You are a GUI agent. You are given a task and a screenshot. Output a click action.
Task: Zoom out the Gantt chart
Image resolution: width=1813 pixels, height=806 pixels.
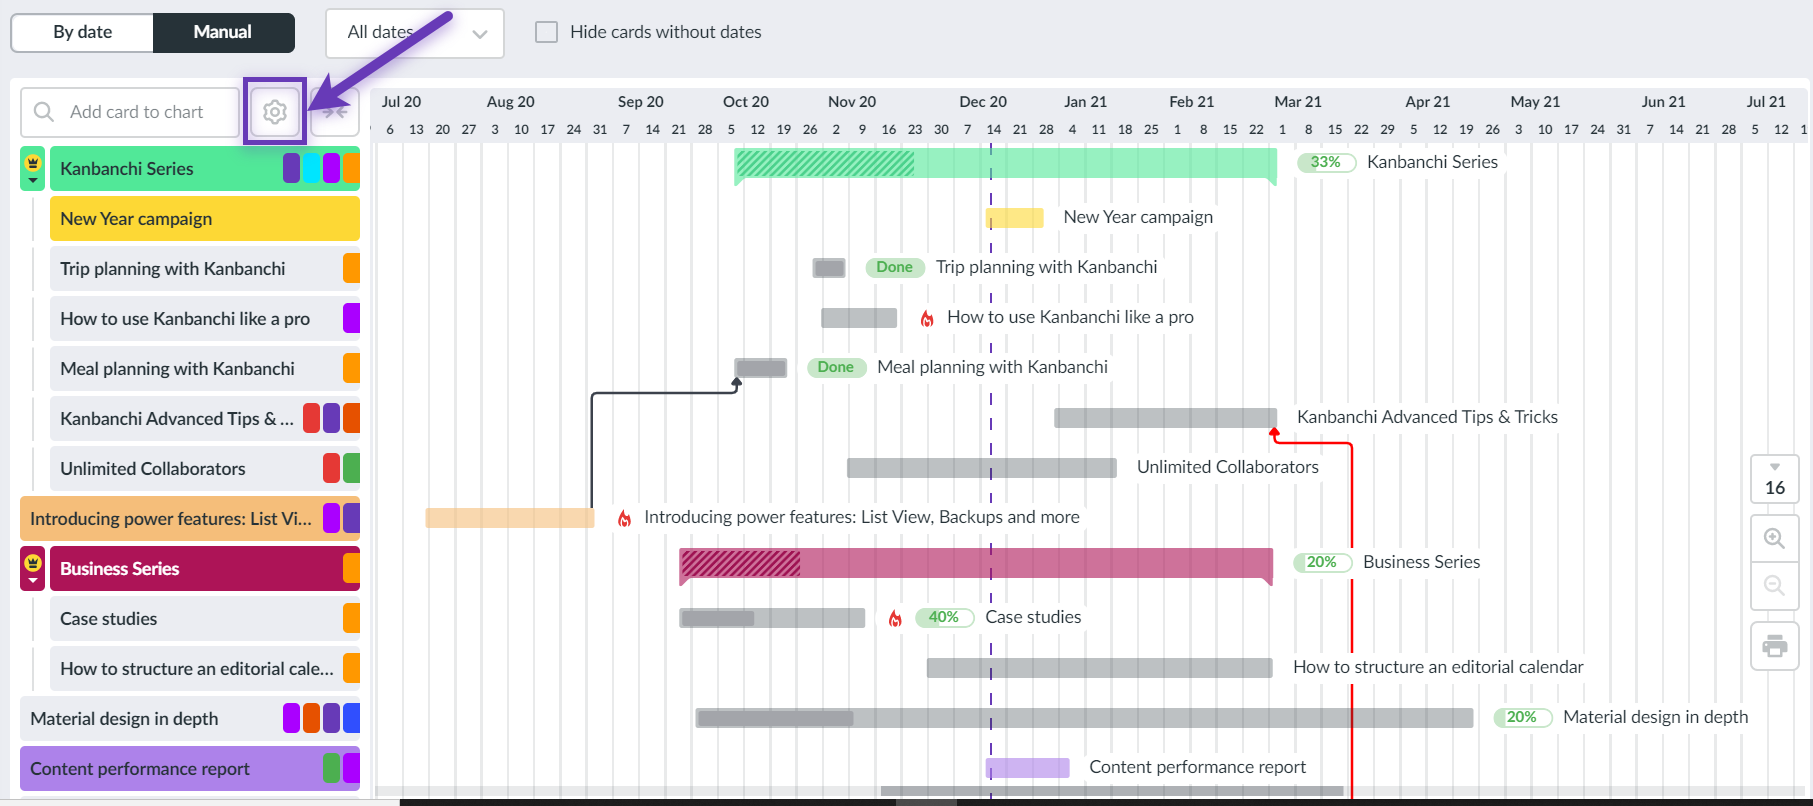(x=1774, y=585)
